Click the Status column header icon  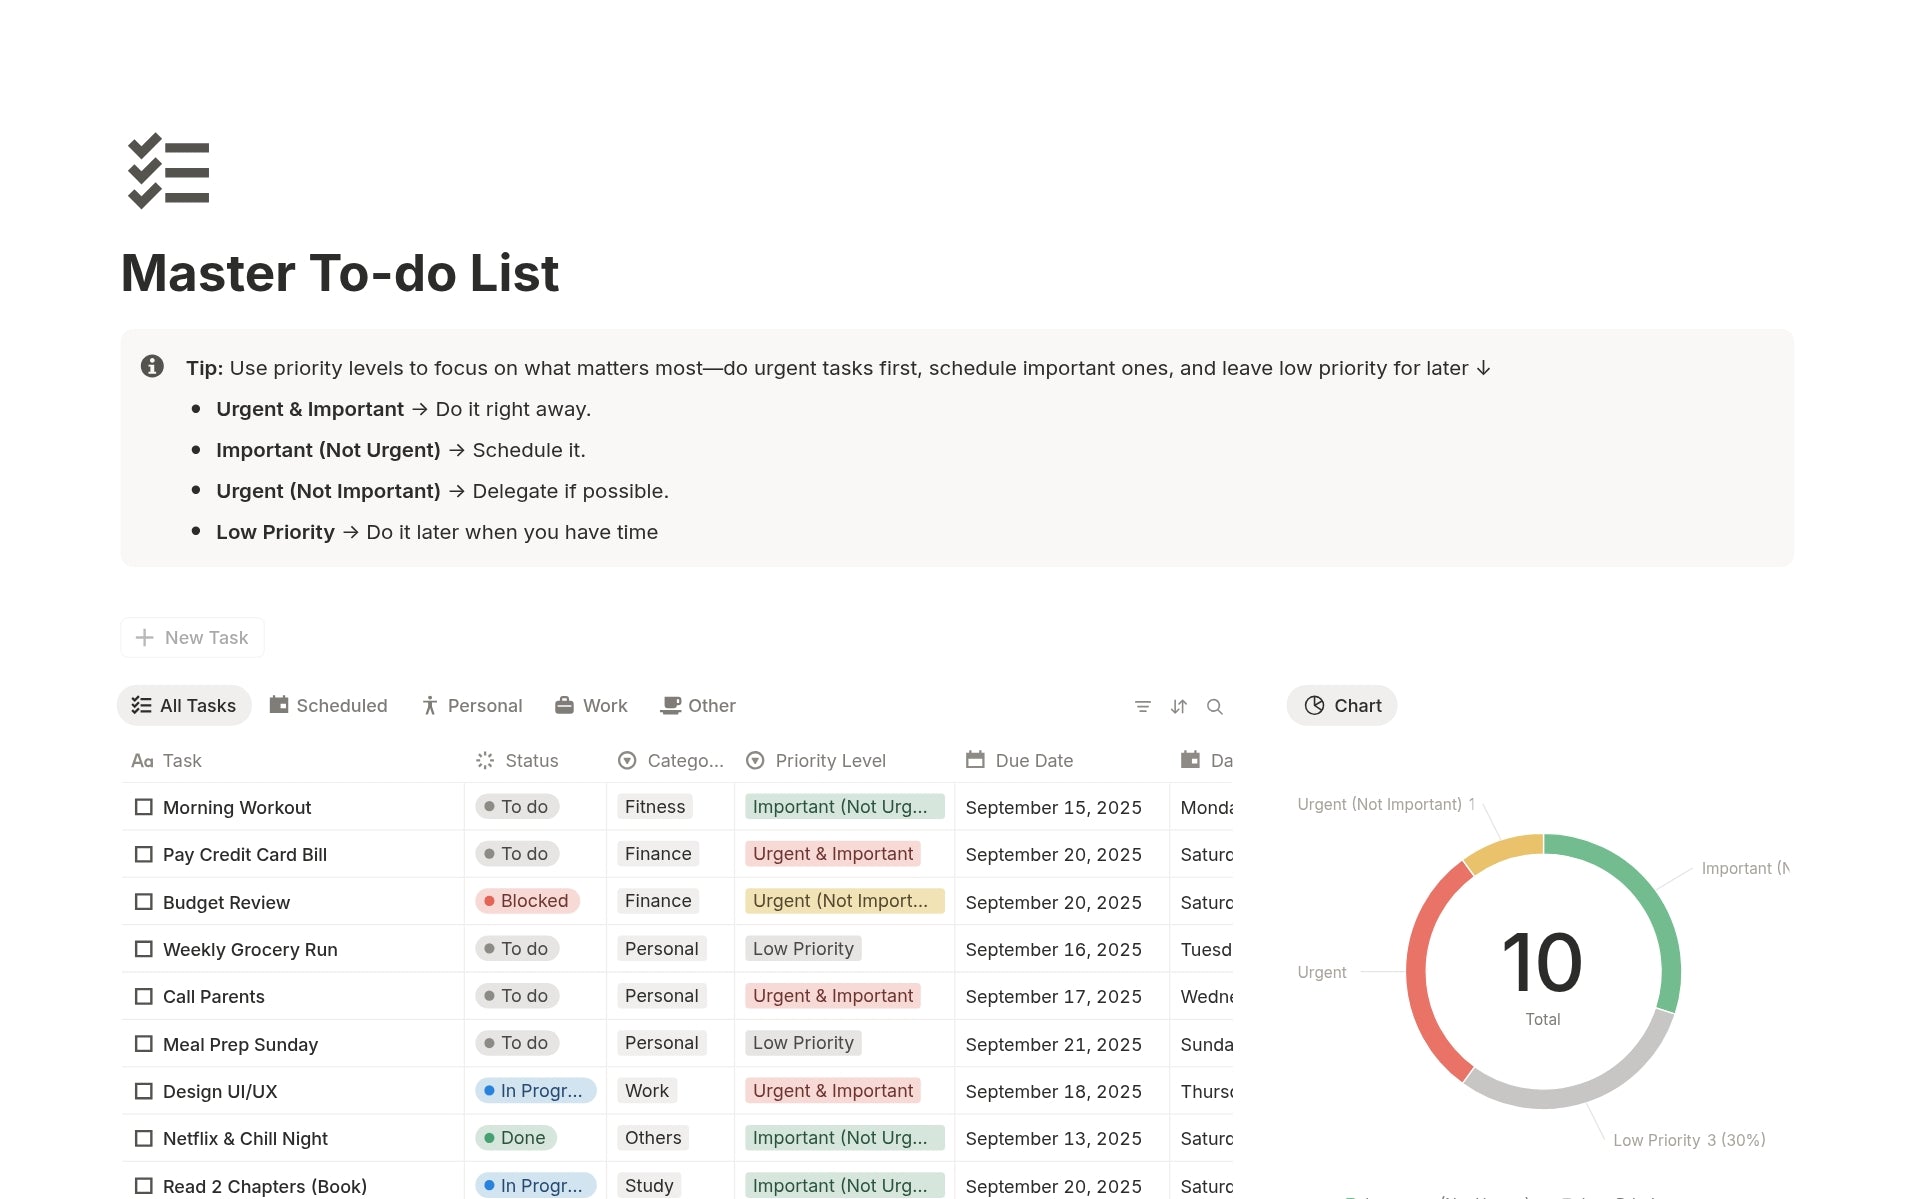tap(484, 760)
